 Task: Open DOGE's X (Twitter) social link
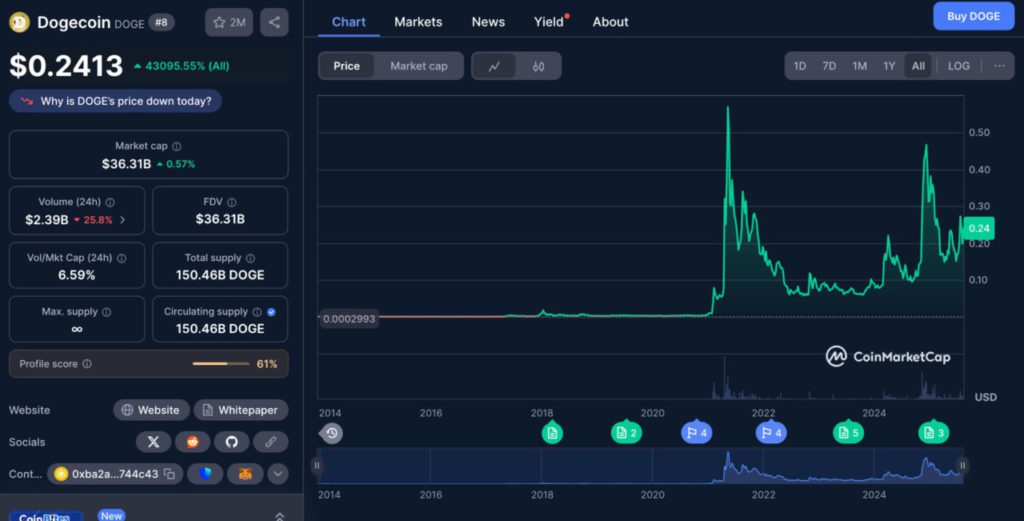tap(153, 441)
